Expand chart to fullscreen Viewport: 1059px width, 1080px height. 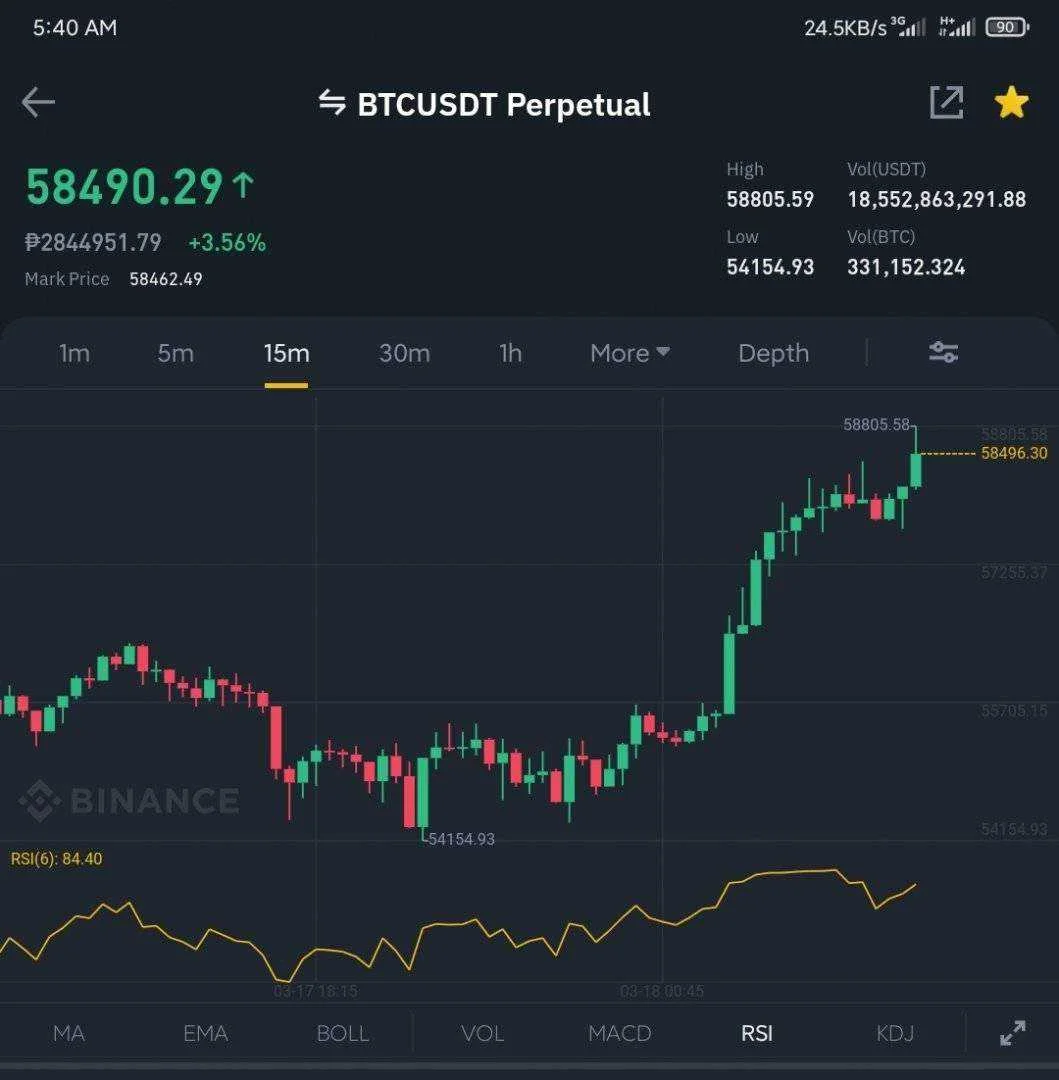tap(1013, 1032)
